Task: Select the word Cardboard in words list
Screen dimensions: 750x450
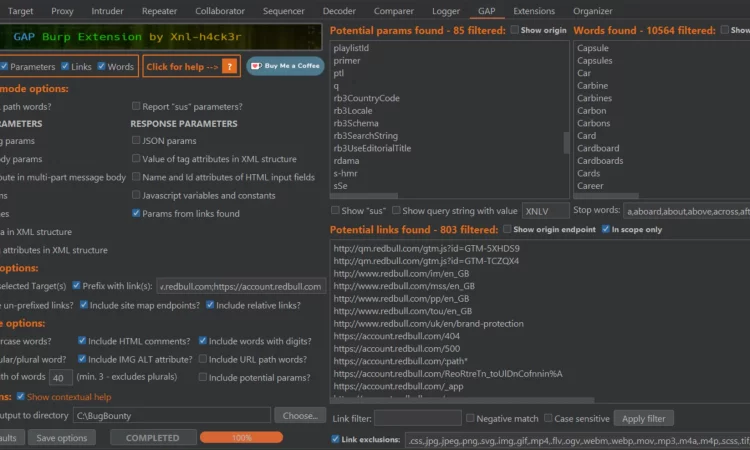Action: (598, 148)
